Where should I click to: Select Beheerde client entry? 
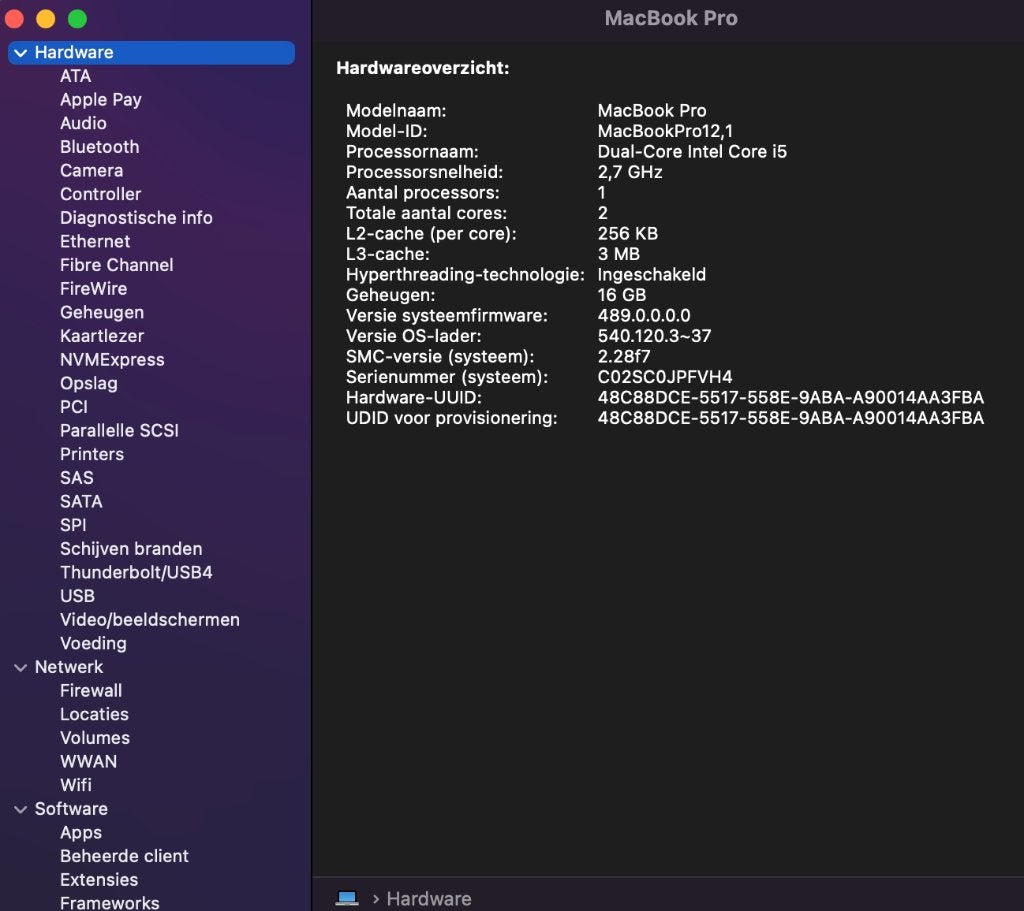click(124, 856)
